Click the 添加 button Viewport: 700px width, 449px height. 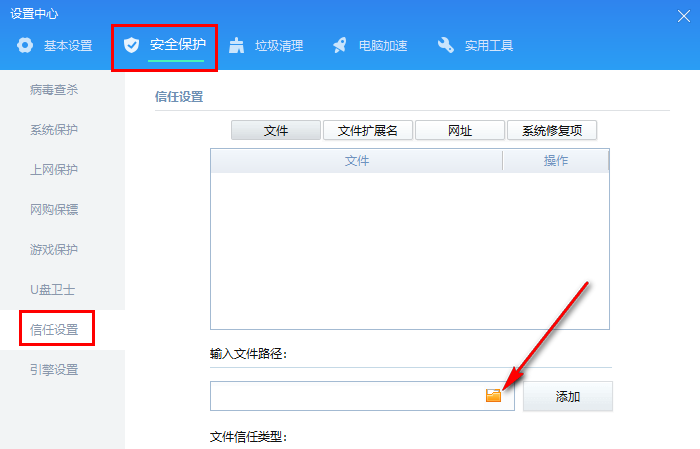[568, 396]
